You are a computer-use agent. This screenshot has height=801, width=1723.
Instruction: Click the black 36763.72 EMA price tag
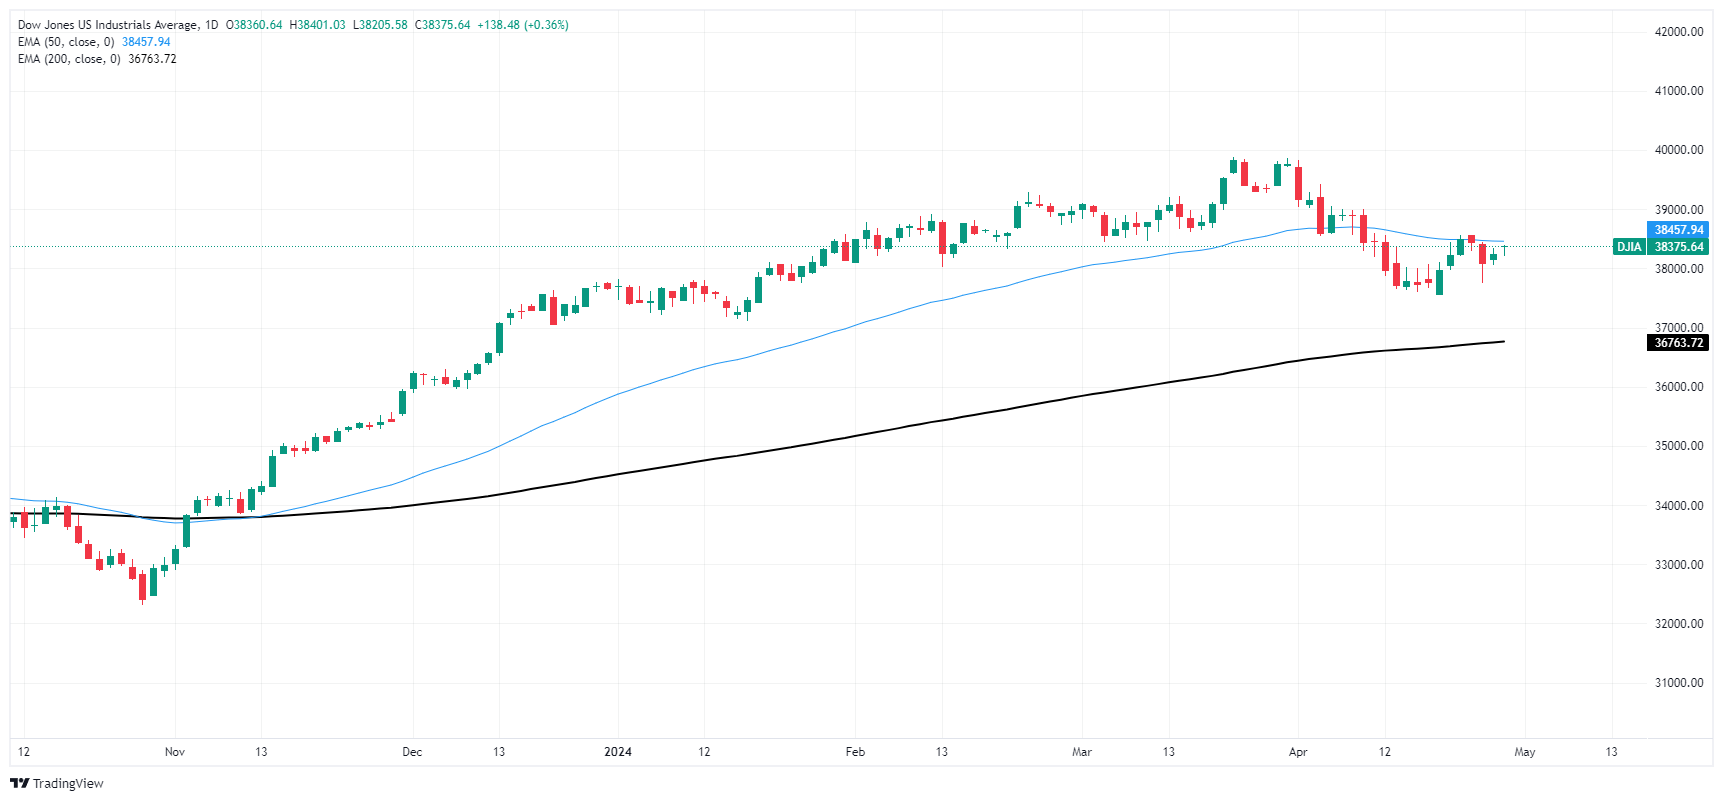tap(1678, 343)
